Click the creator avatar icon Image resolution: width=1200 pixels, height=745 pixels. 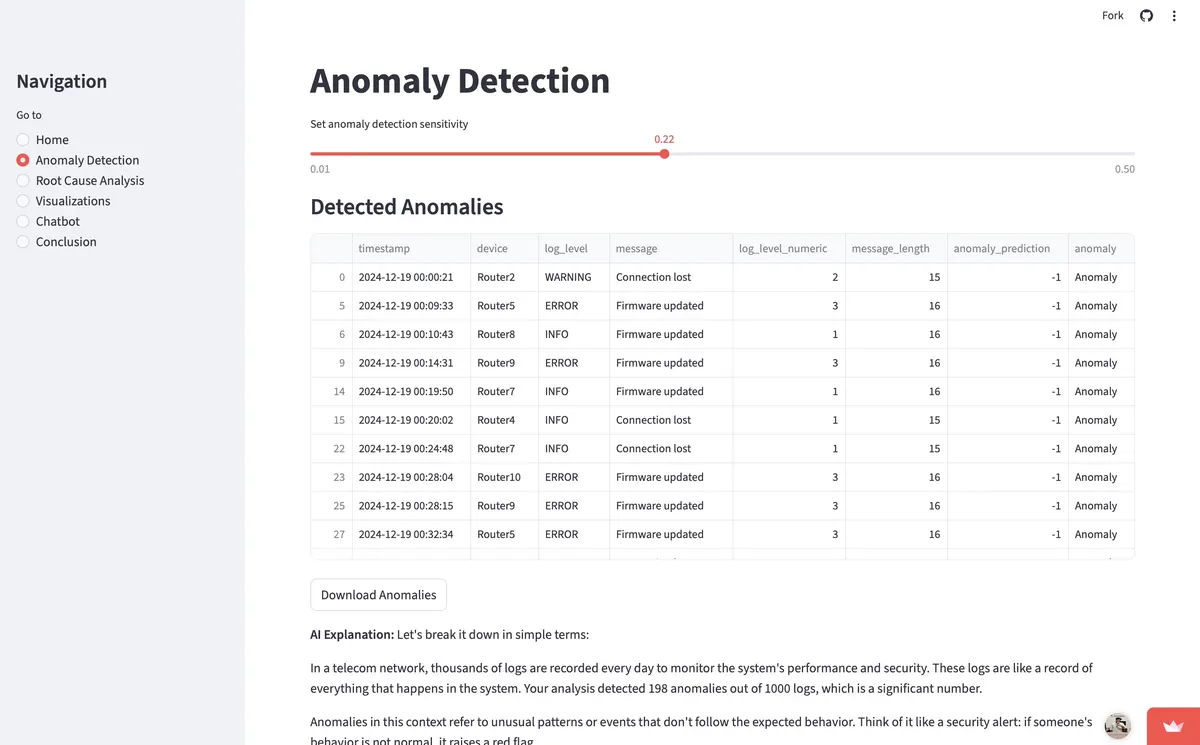click(1117, 725)
